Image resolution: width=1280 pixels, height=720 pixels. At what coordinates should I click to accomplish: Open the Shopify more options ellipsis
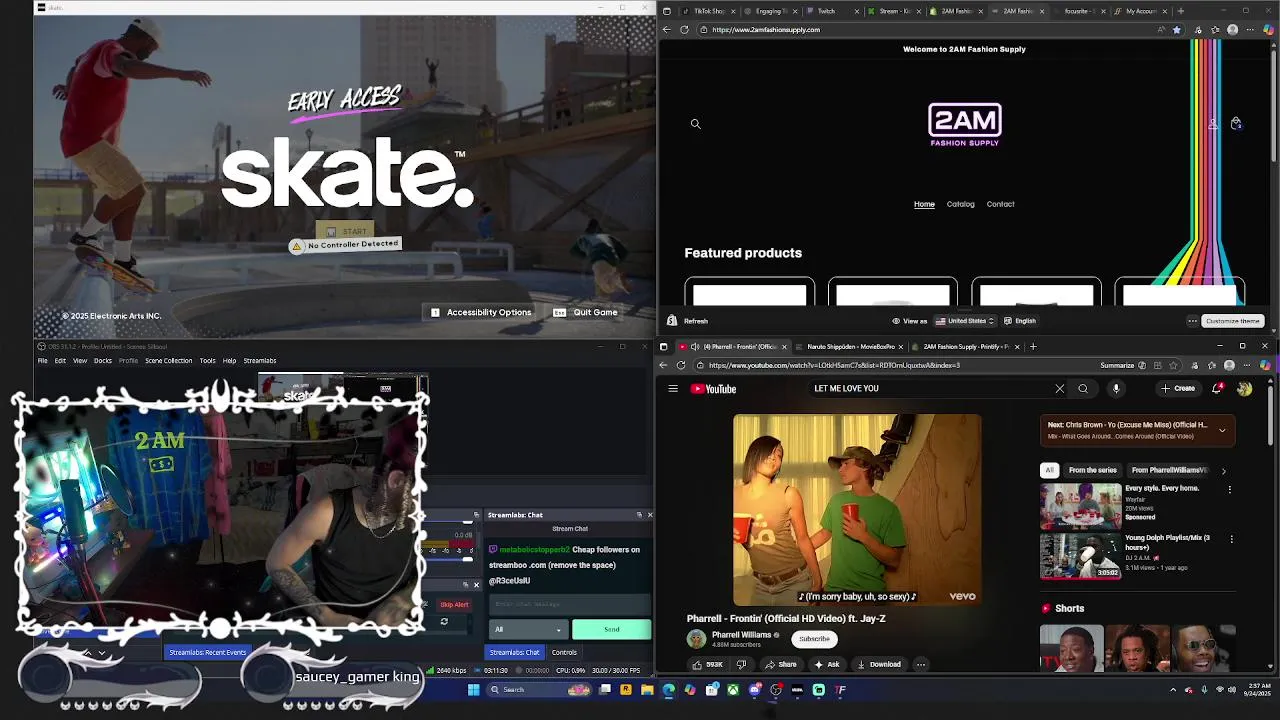(1192, 321)
